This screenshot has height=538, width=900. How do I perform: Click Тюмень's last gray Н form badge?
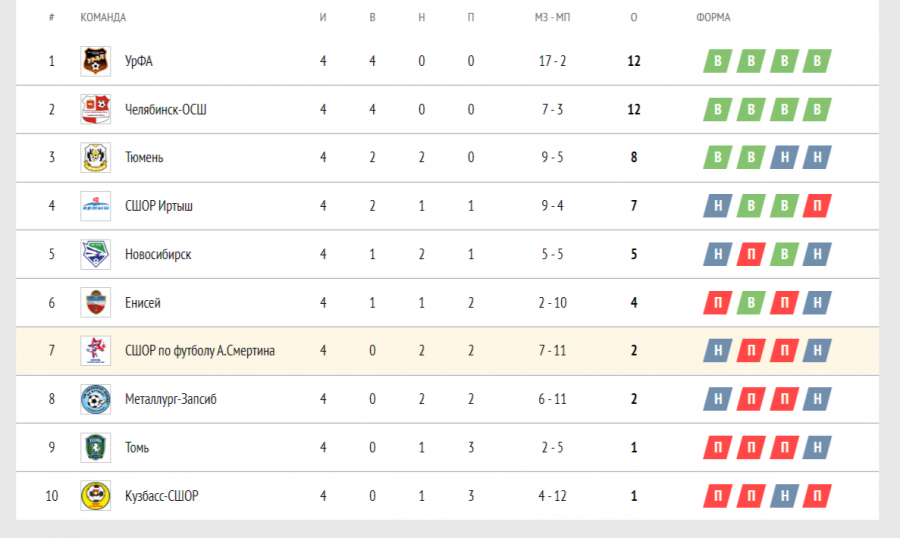818,157
